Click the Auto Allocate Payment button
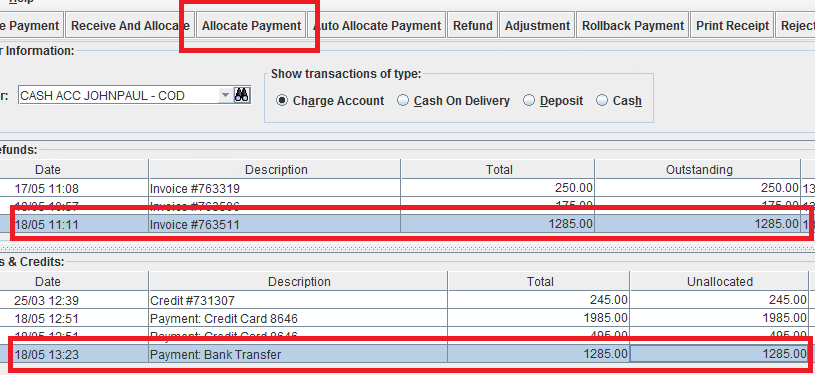Viewport: 815px width, 375px height. 377,25
